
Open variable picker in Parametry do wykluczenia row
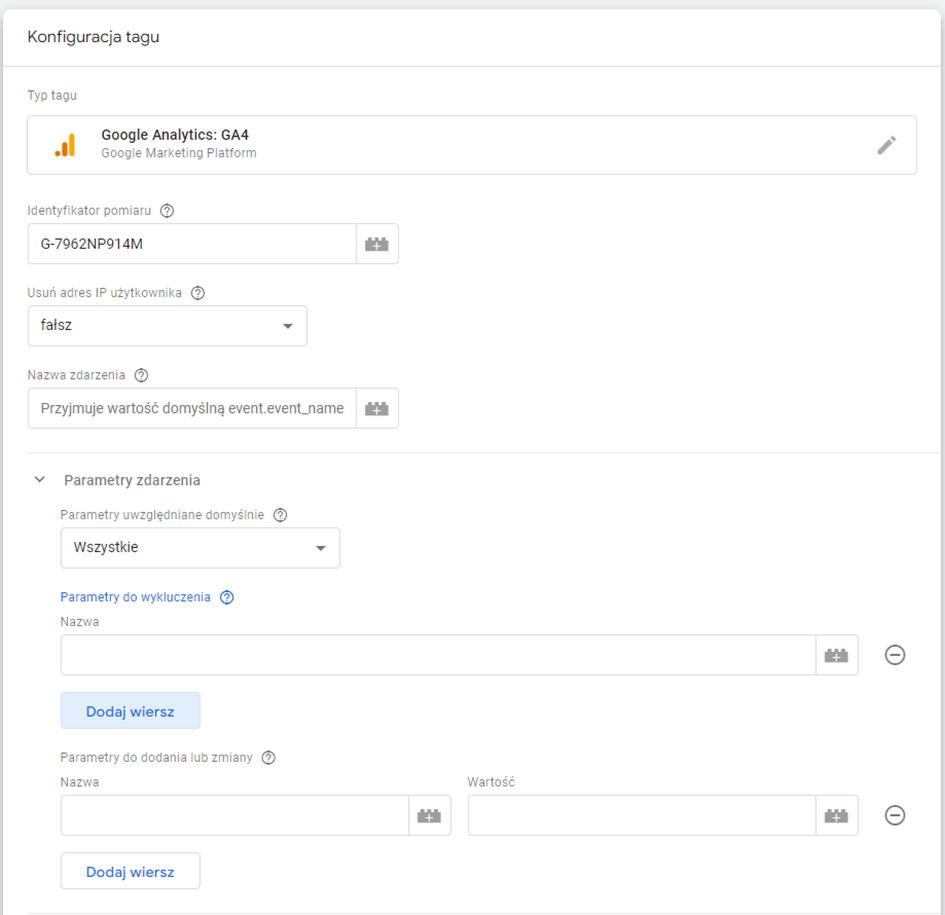point(836,655)
